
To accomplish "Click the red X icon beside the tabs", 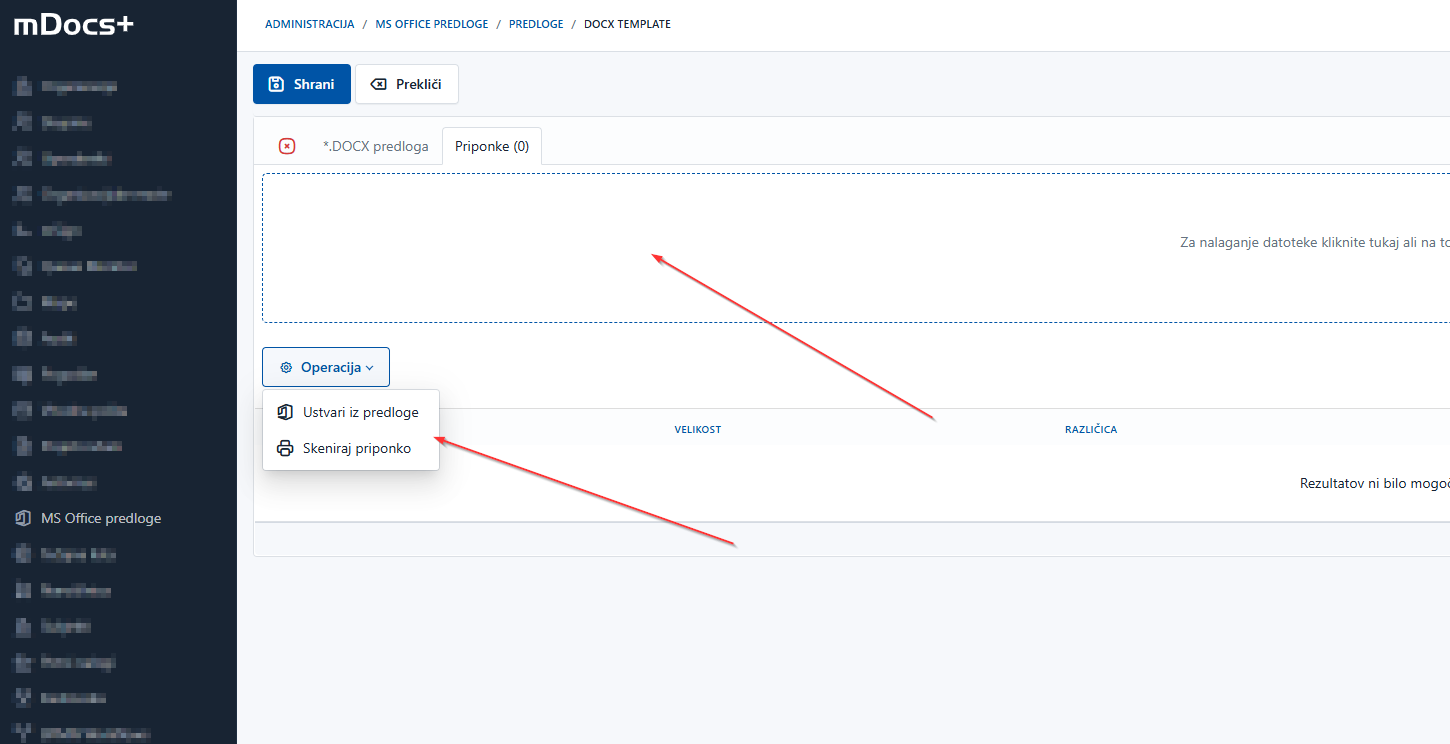I will [287, 146].
